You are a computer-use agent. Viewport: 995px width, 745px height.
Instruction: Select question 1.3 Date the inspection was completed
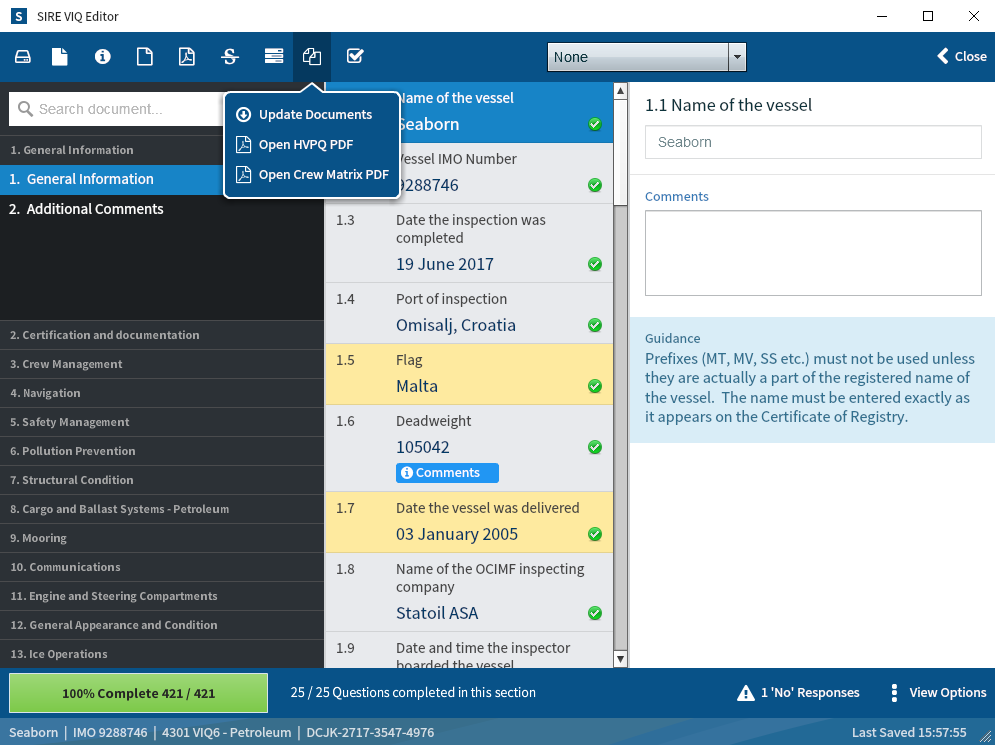point(469,243)
